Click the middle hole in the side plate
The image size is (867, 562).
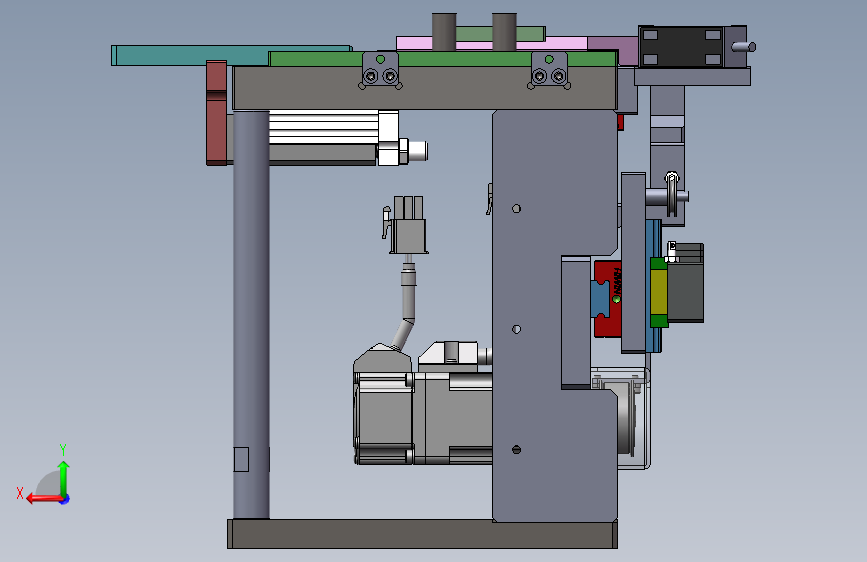(x=516, y=329)
